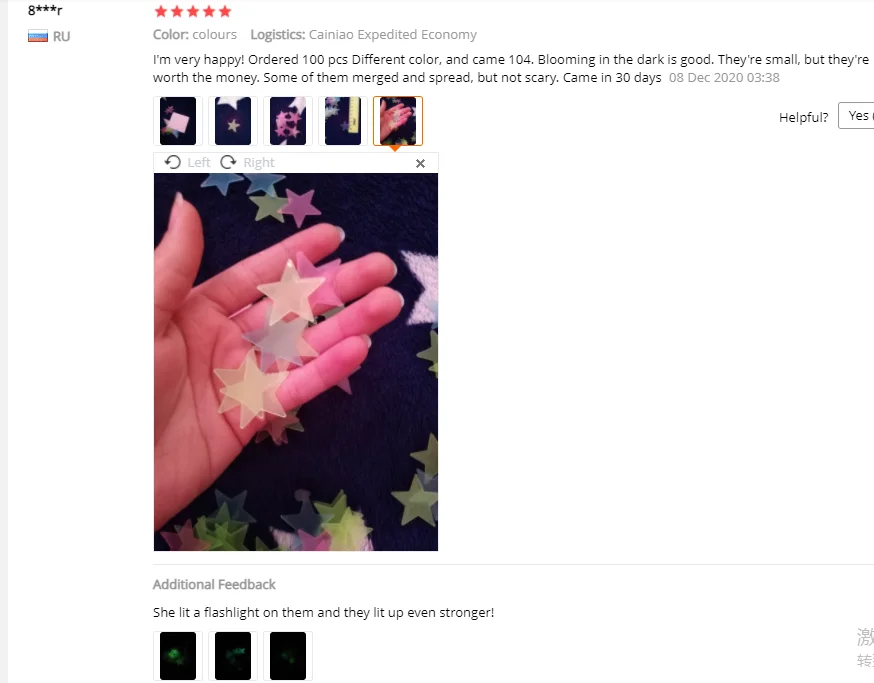The width and height of the screenshot is (874, 683).
Task: Click the Right rotate label
Action: pyautogui.click(x=259, y=162)
